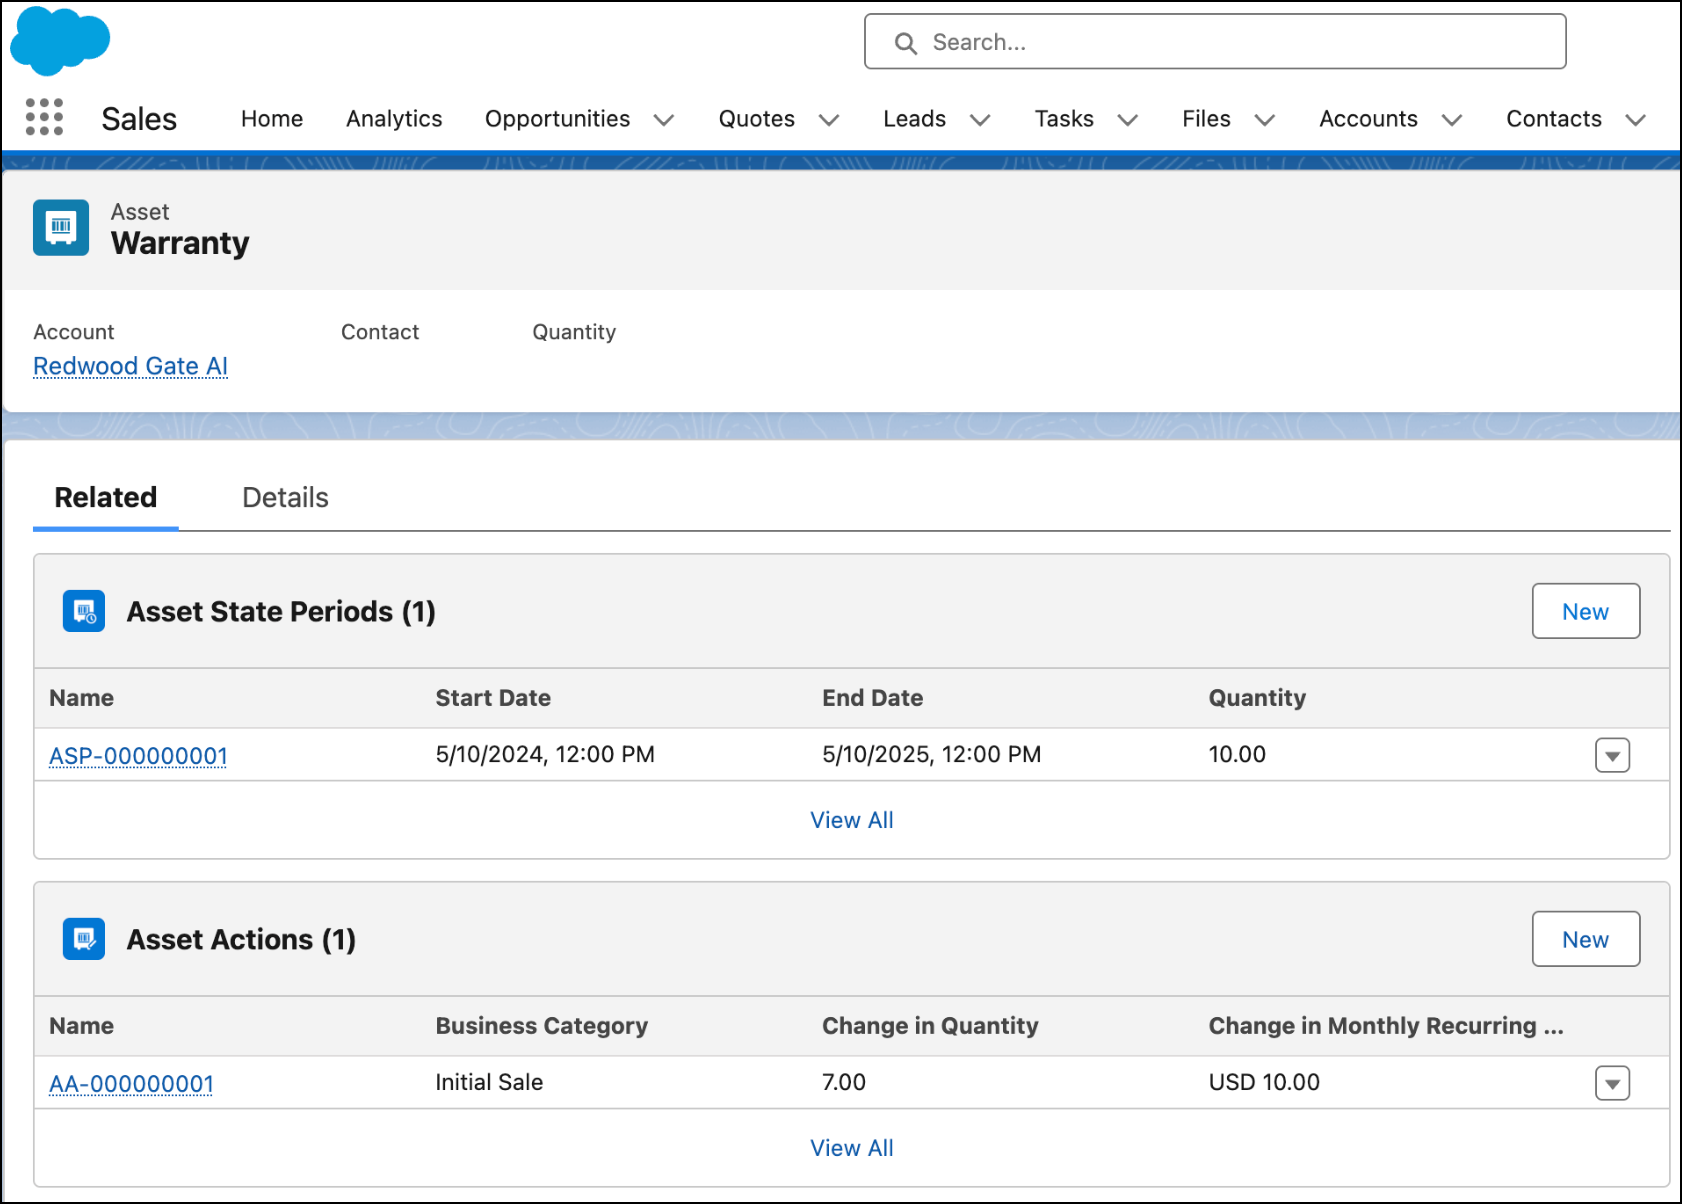Screen dimensions: 1682x1204
Task: Click the 5/10/2024, 12:00 PM cell
Action: [x=545, y=754]
